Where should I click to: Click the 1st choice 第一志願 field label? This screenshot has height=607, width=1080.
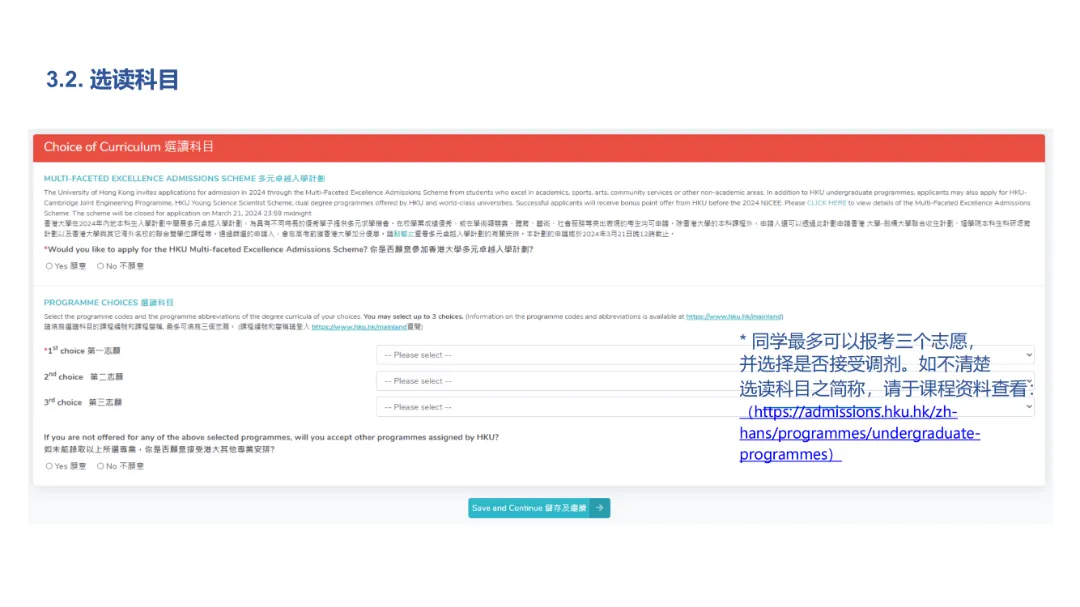point(83,351)
